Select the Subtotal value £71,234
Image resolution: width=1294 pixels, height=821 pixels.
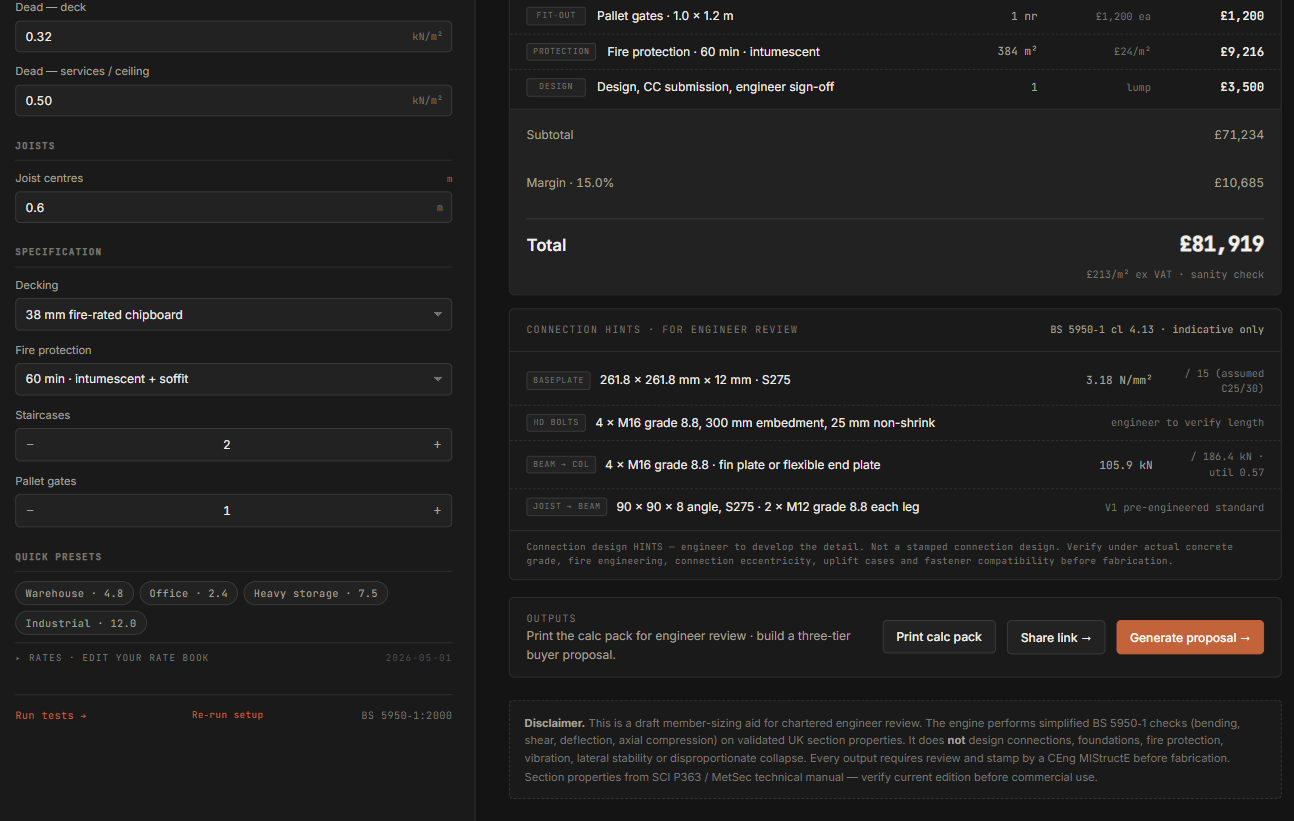click(1239, 135)
